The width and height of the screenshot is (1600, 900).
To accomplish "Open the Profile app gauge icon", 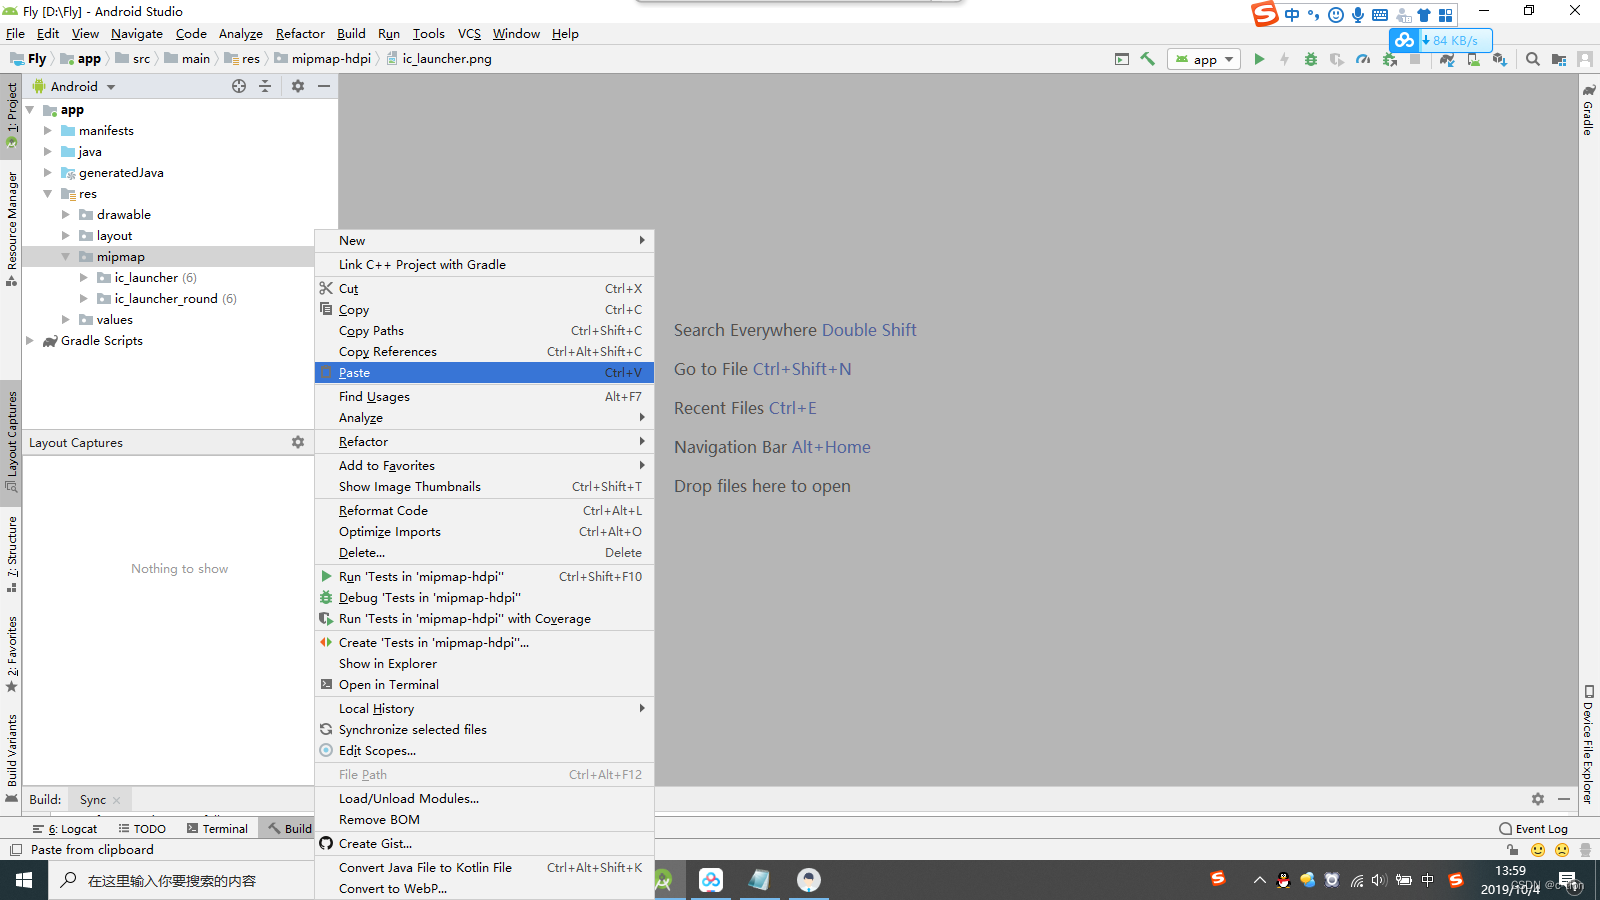I will pos(1363,59).
